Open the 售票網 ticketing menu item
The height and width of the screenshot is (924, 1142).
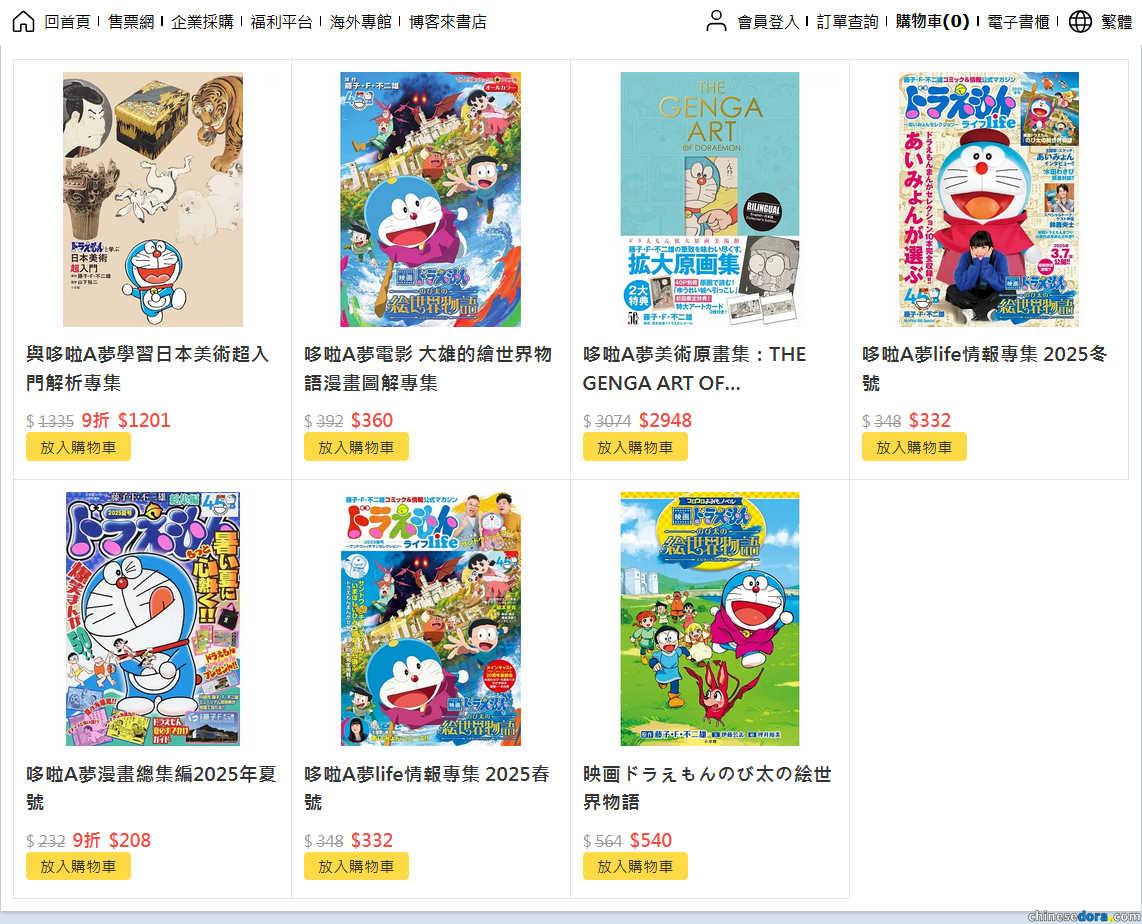click(x=131, y=22)
